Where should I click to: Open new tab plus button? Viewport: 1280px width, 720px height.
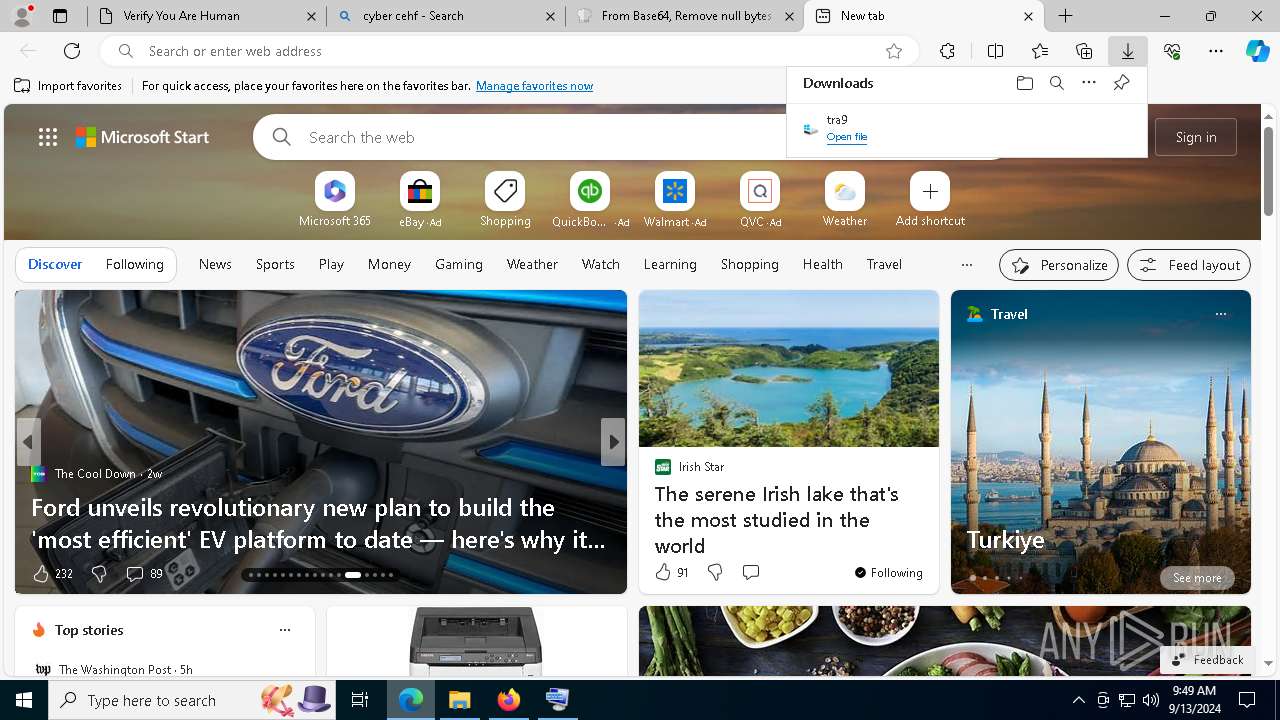(x=1066, y=16)
